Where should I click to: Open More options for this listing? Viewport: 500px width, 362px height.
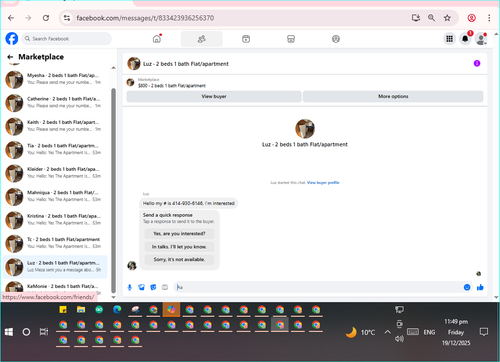(x=393, y=96)
